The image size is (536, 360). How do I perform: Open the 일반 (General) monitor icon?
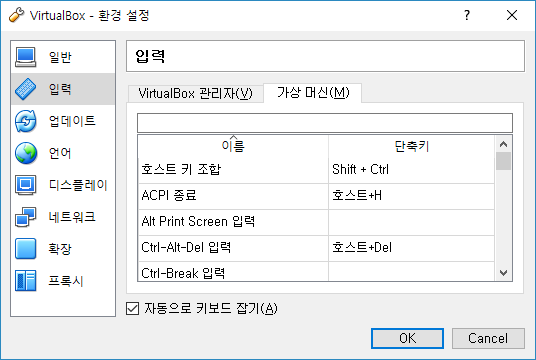[x=26, y=57]
